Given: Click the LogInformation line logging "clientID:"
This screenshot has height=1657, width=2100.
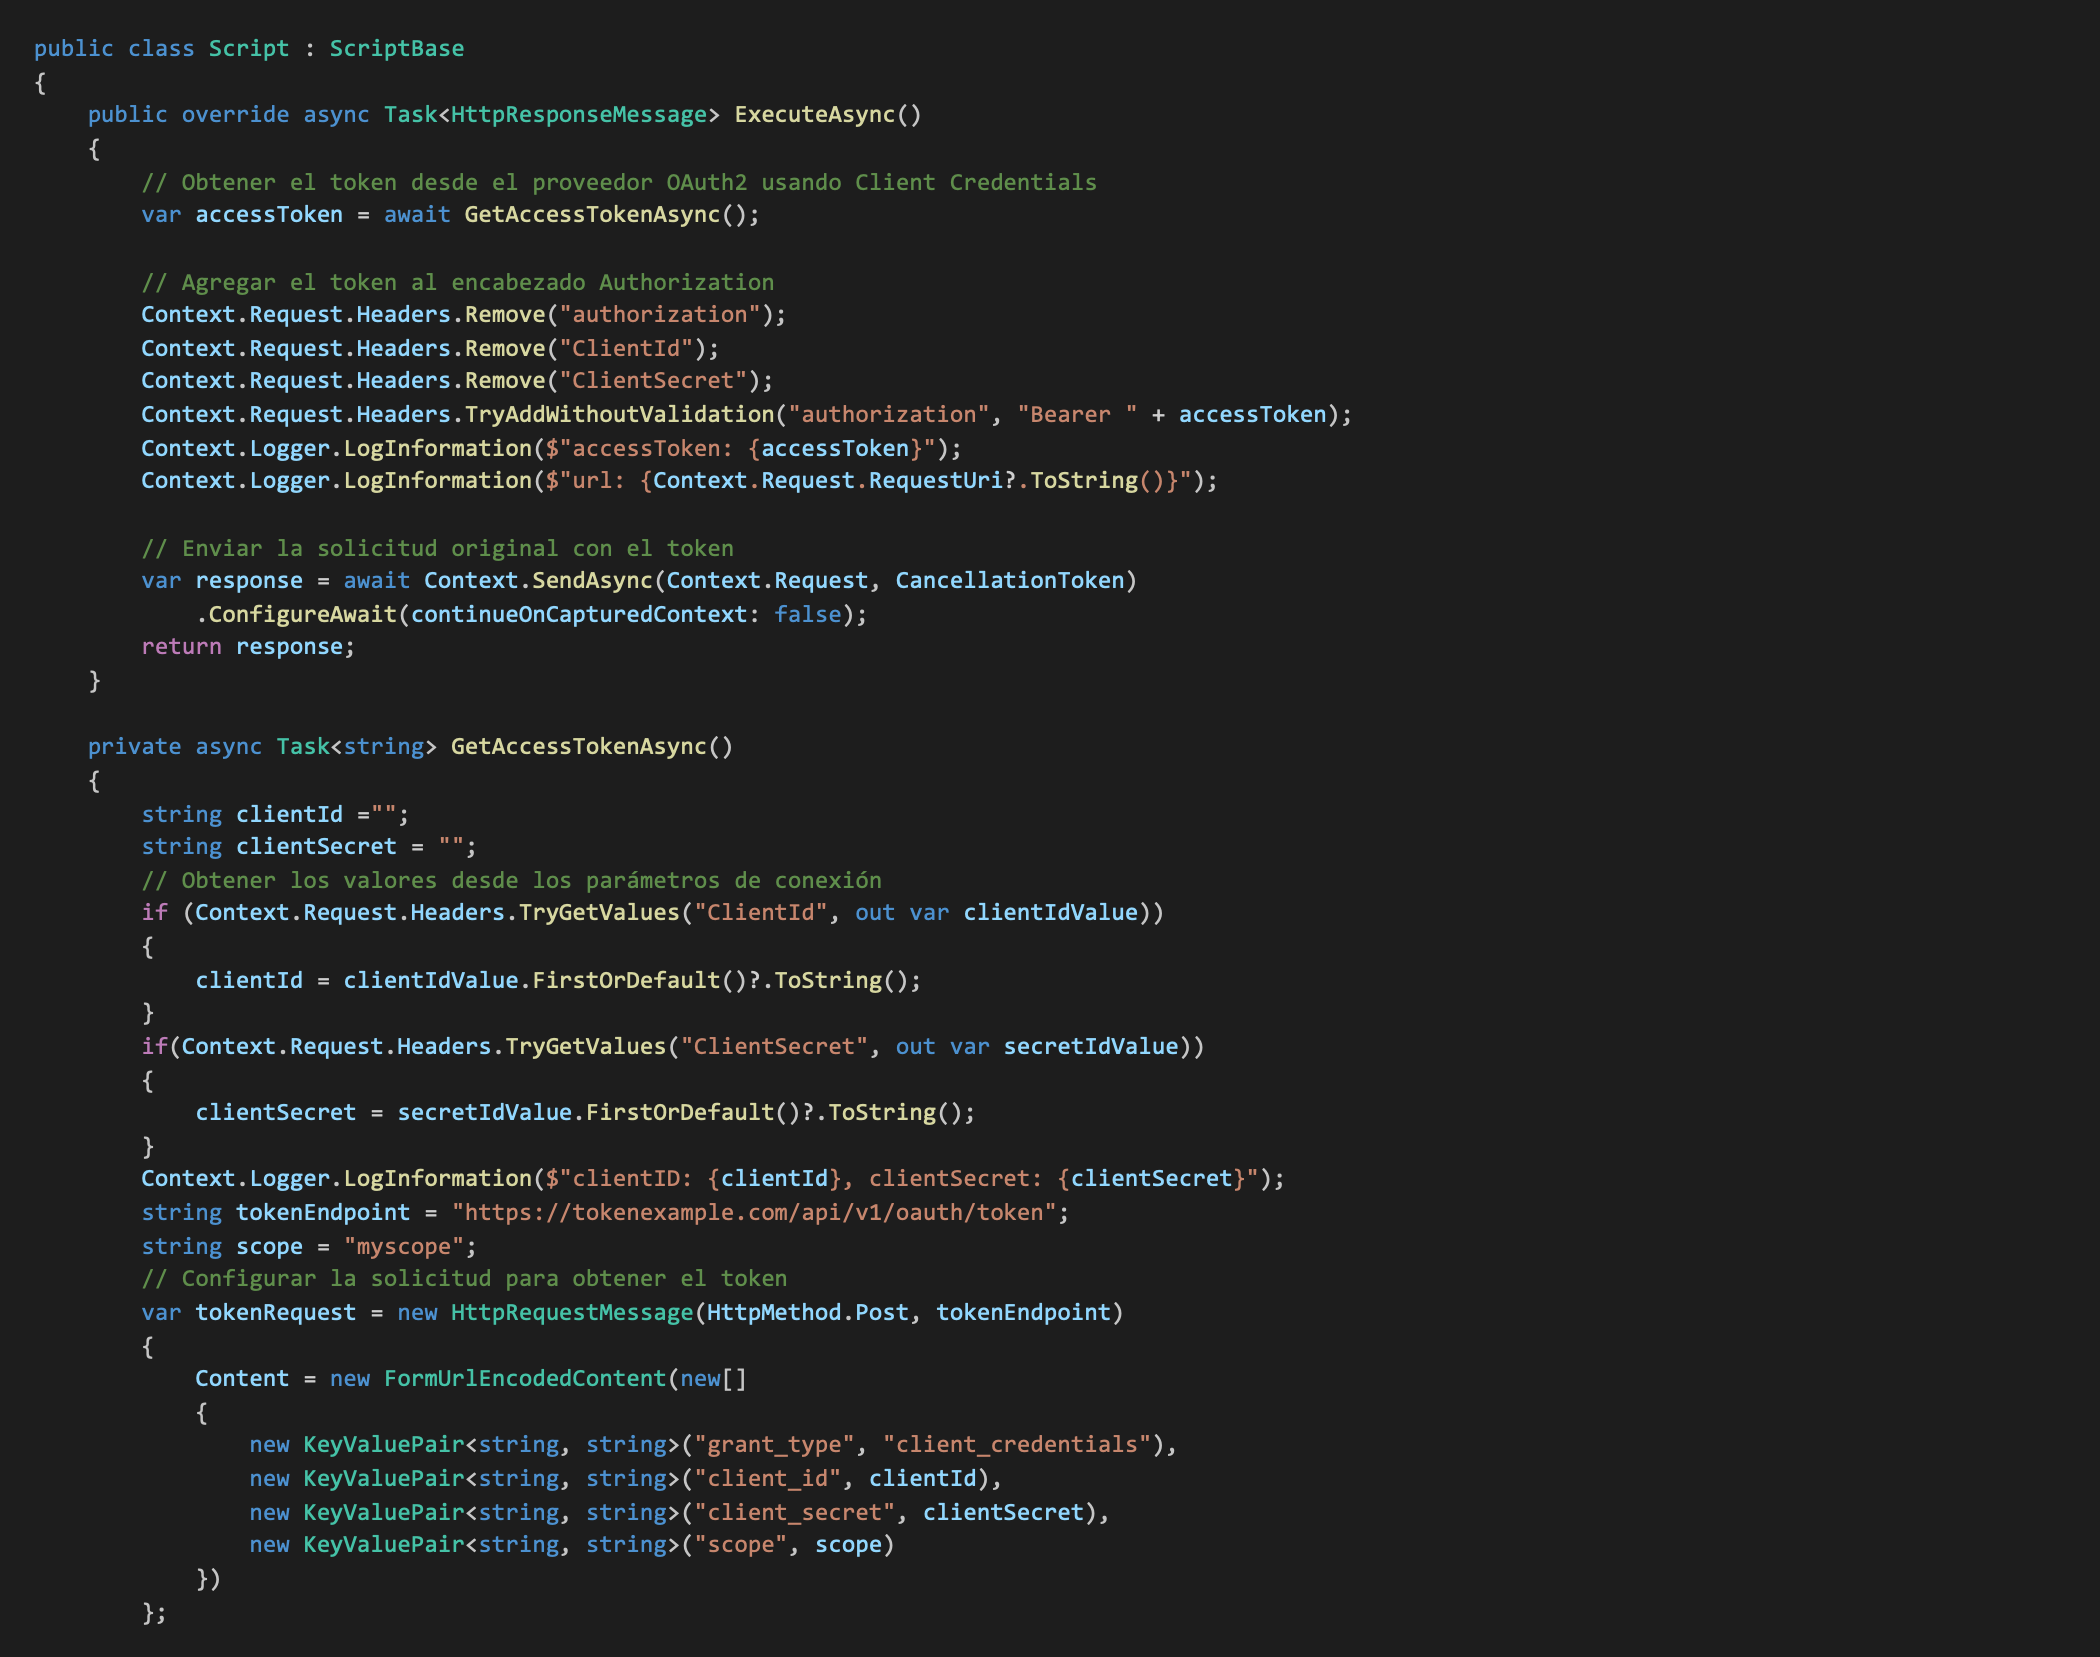Looking at the screenshot, I should (713, 1178).
